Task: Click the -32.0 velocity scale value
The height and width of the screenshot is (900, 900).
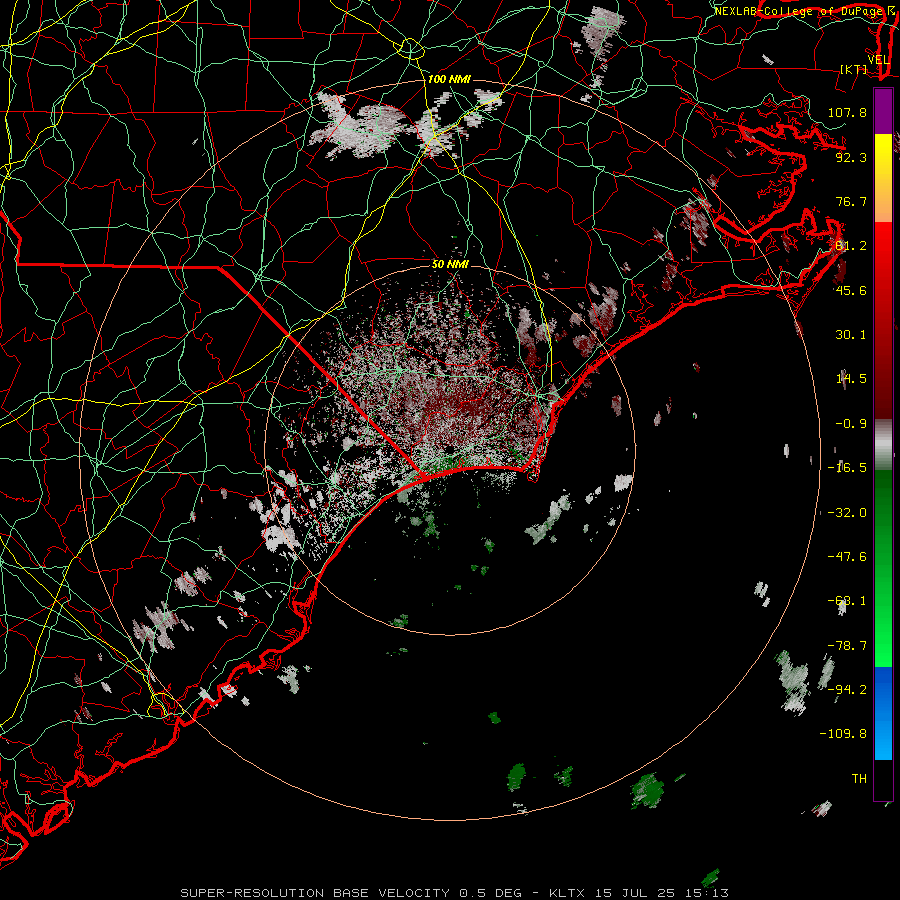Action: tap(847, 513)
